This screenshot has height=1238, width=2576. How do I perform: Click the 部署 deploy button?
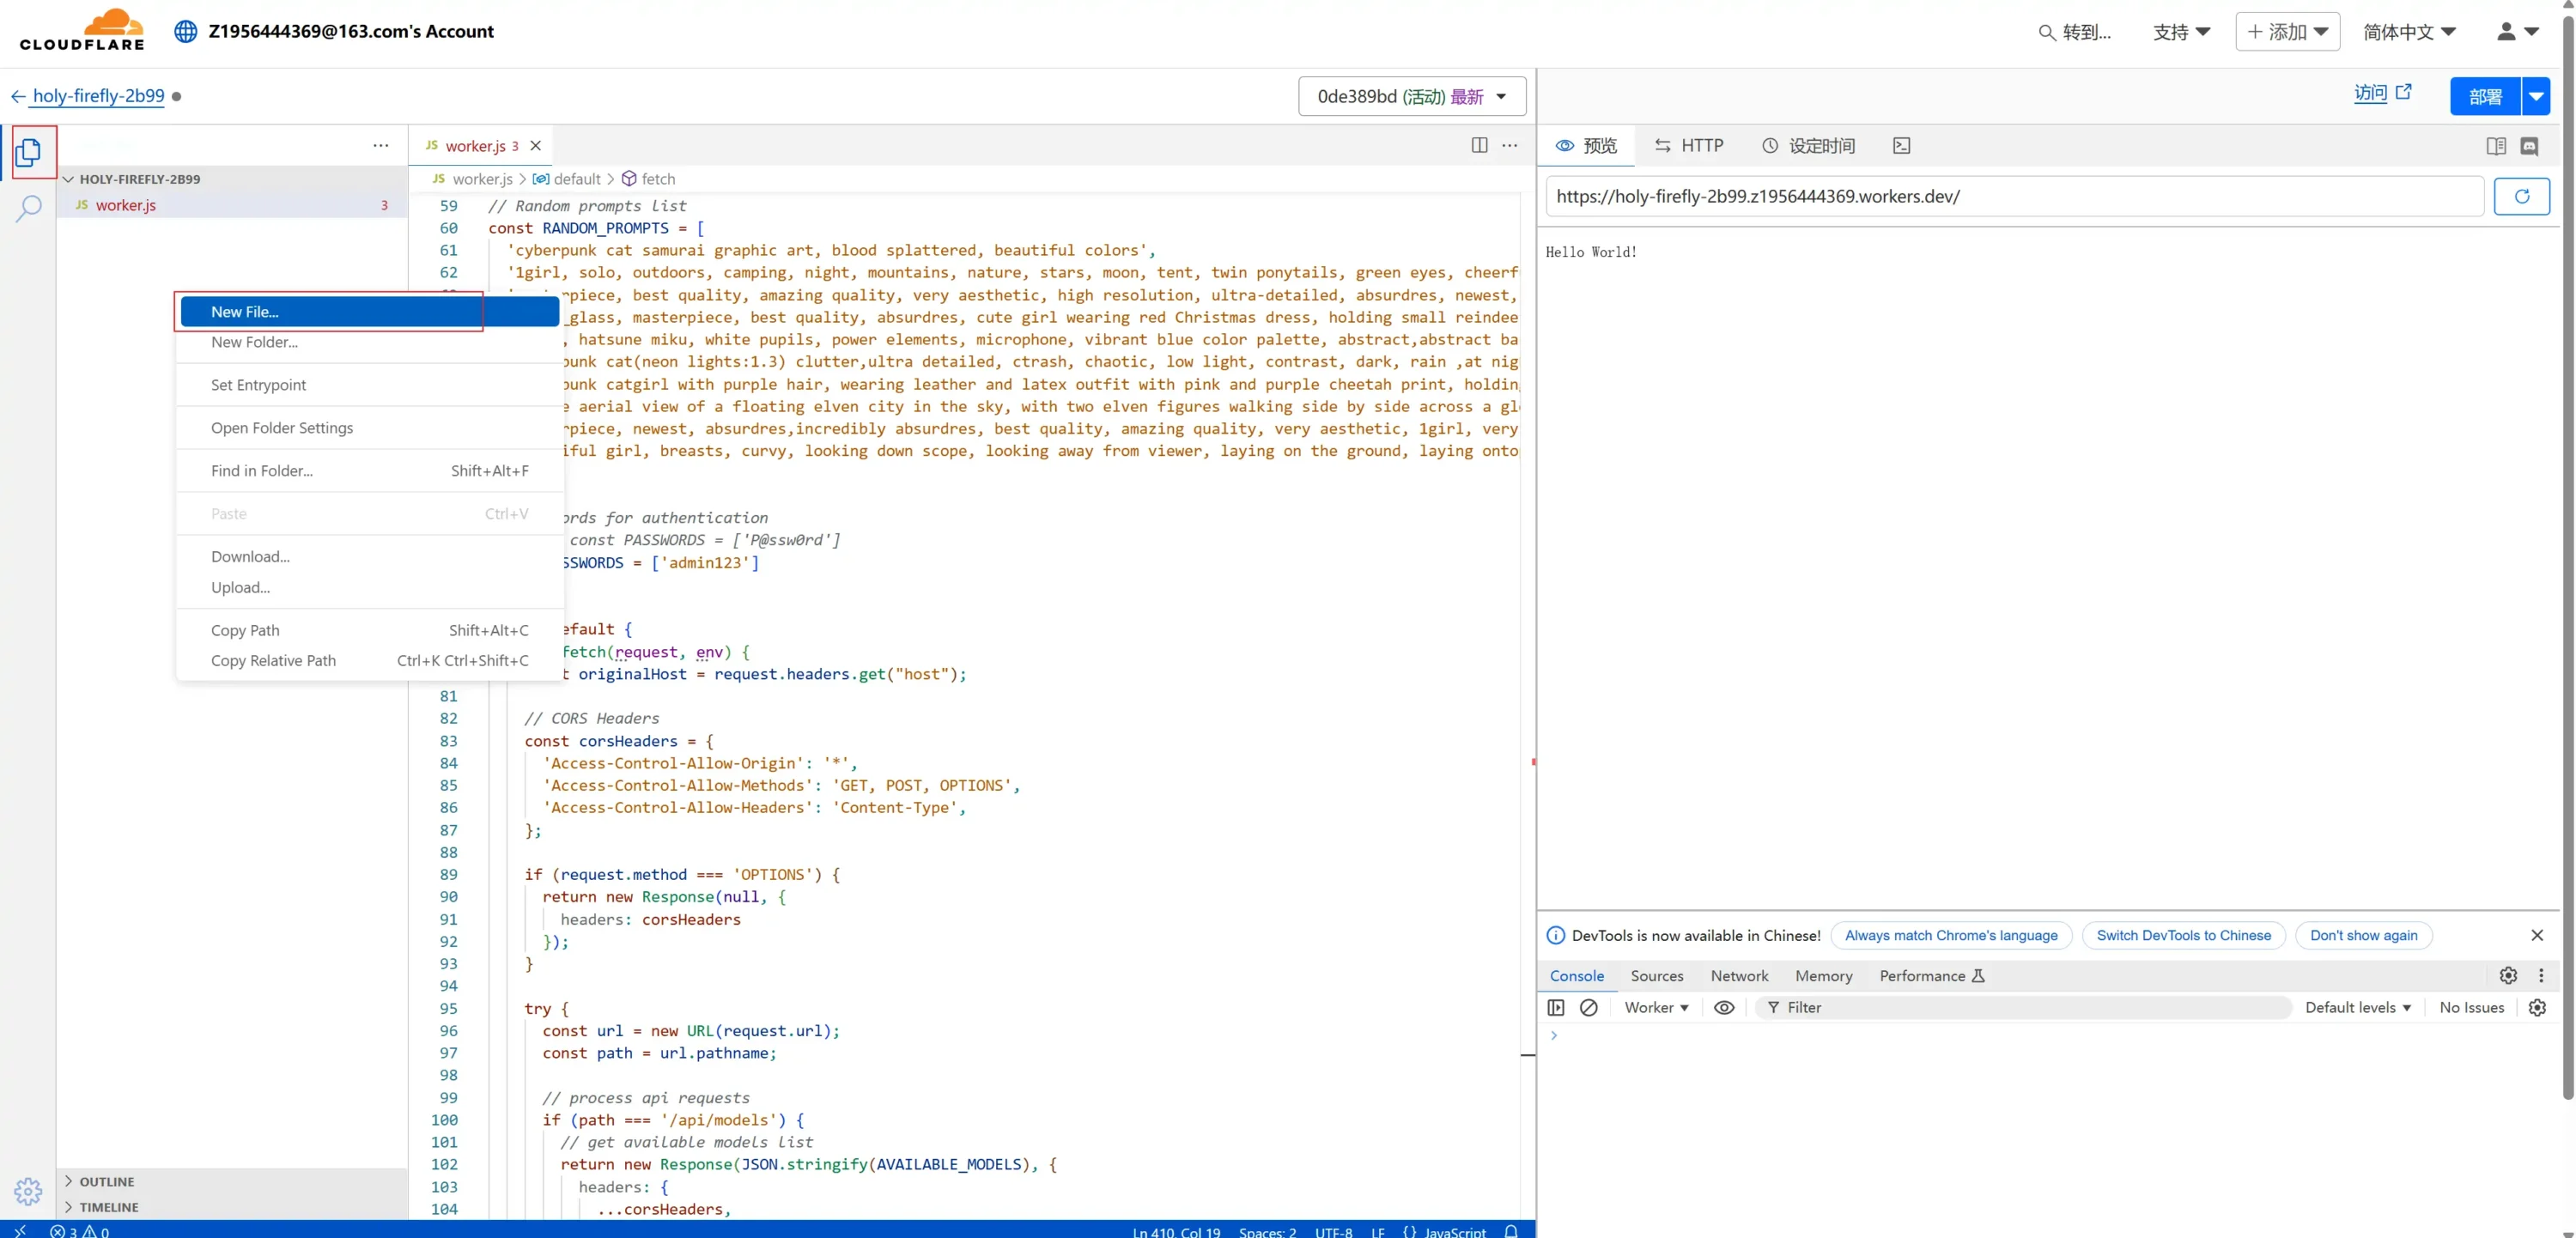[2484, 96]
